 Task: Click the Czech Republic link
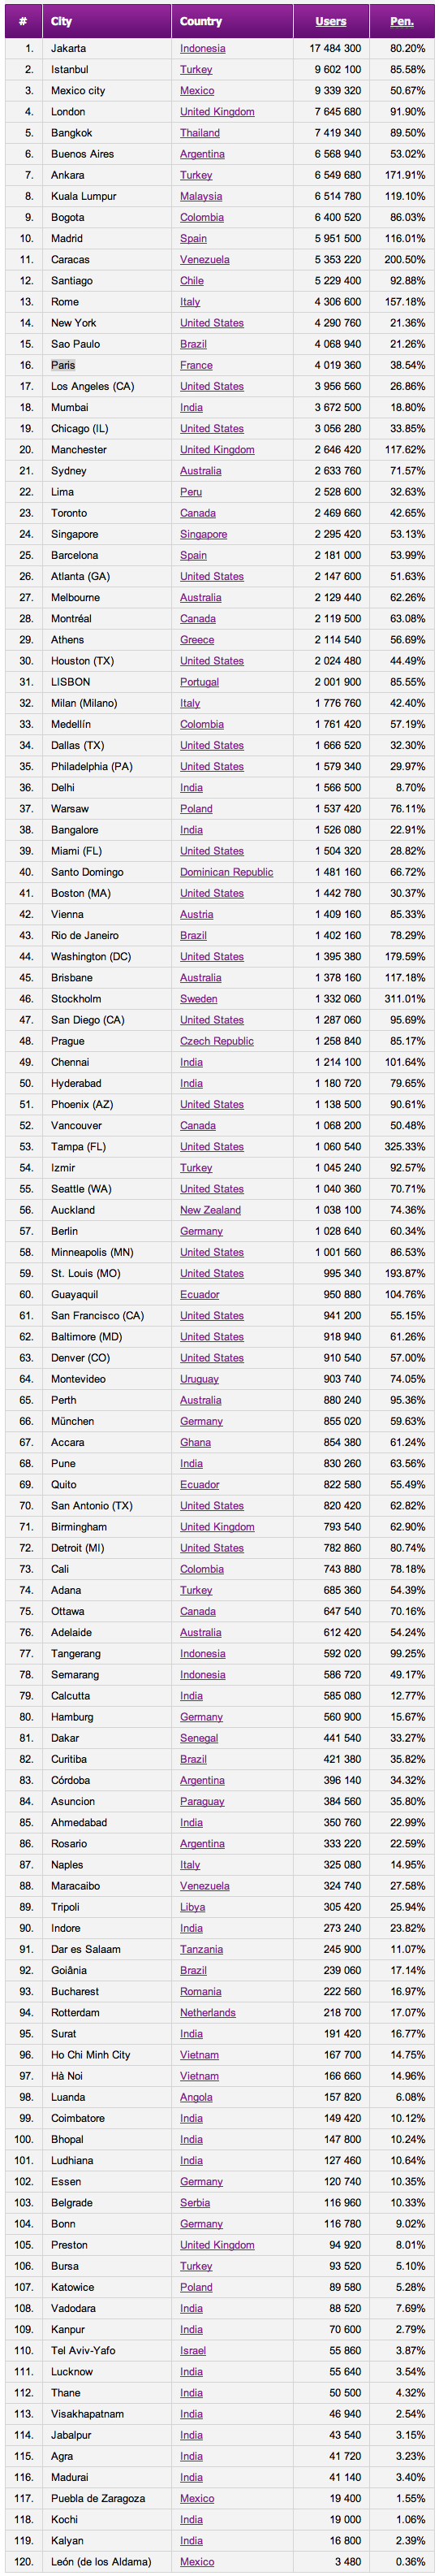point(217,1041)
